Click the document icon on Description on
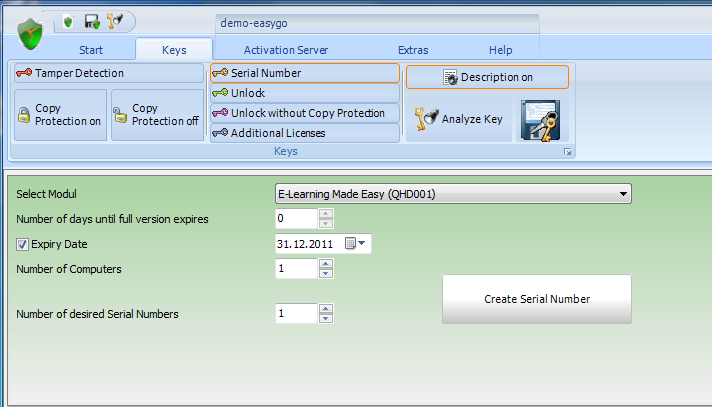The width and height of the screenshot is (712, 407). [x=450, y=77]
